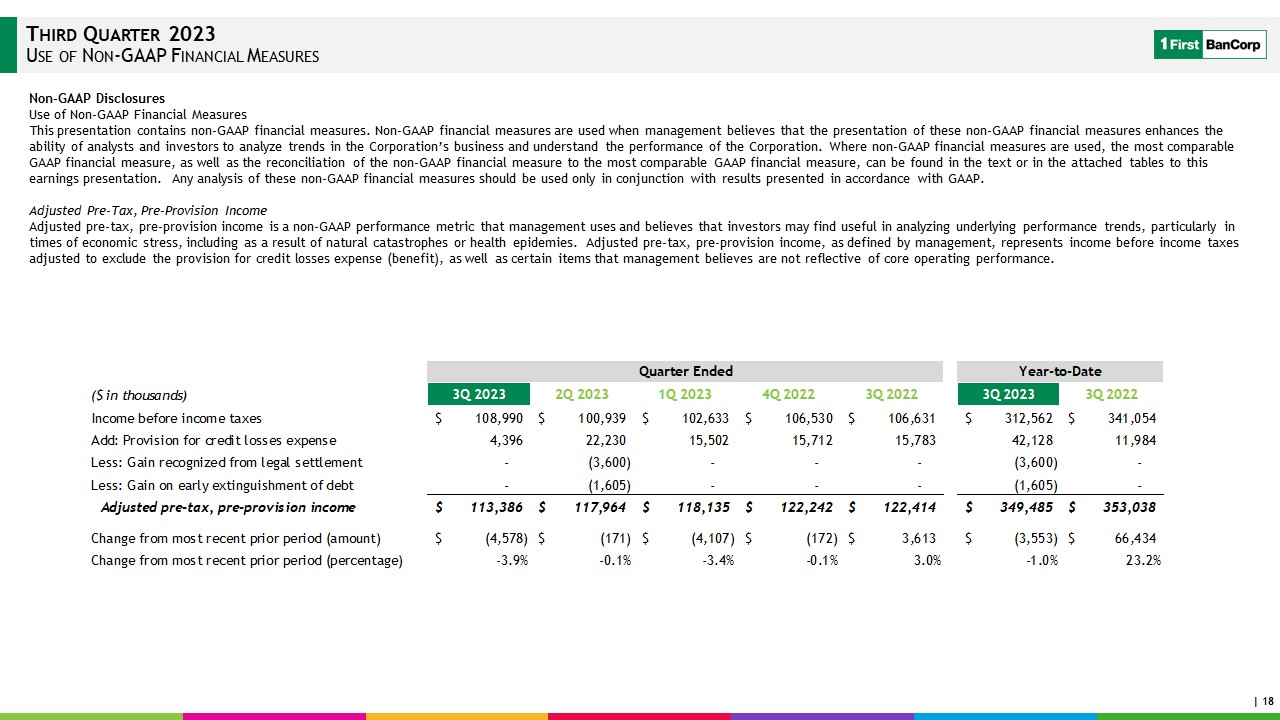1280x720 pixels.
Task: Click the page number 18
Action: pyautogui.click(x=1266, y=703)
